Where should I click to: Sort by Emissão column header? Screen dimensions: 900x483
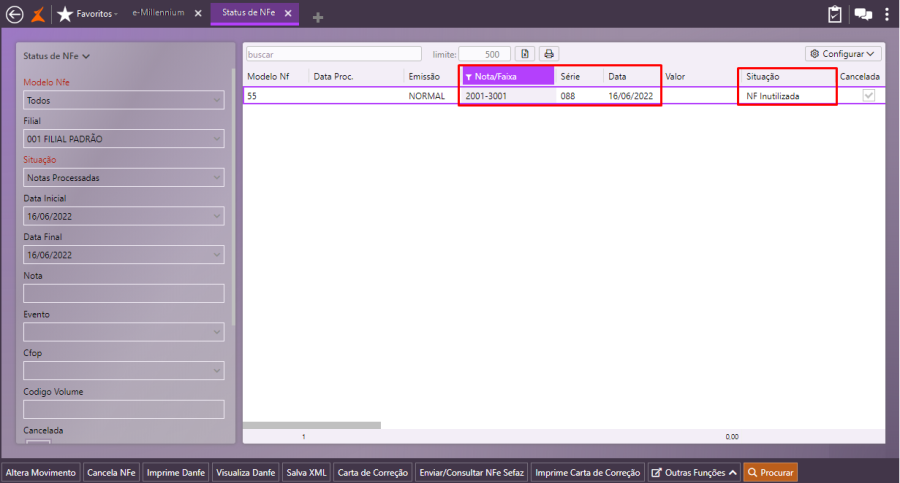pos(424,76)
